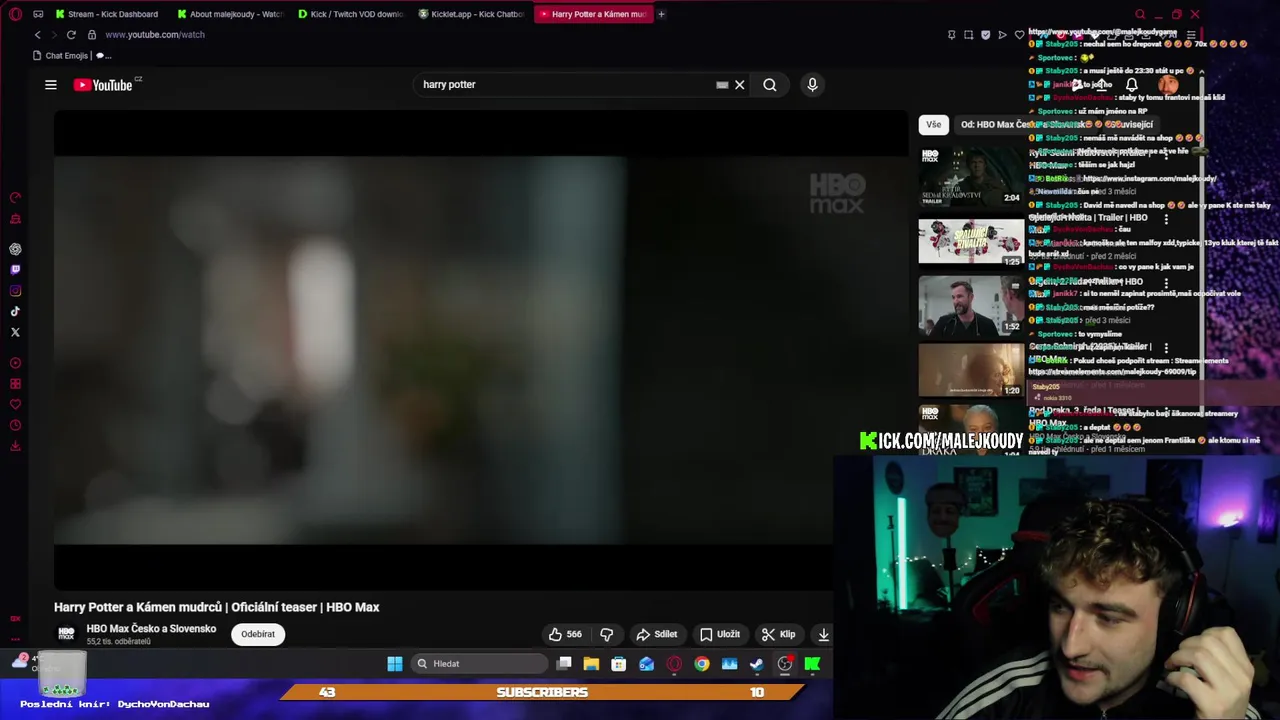Viewport: 1280px width, 720px height.
Task: Start voice search with the microphone icon
Action: (x=812, y=85)
